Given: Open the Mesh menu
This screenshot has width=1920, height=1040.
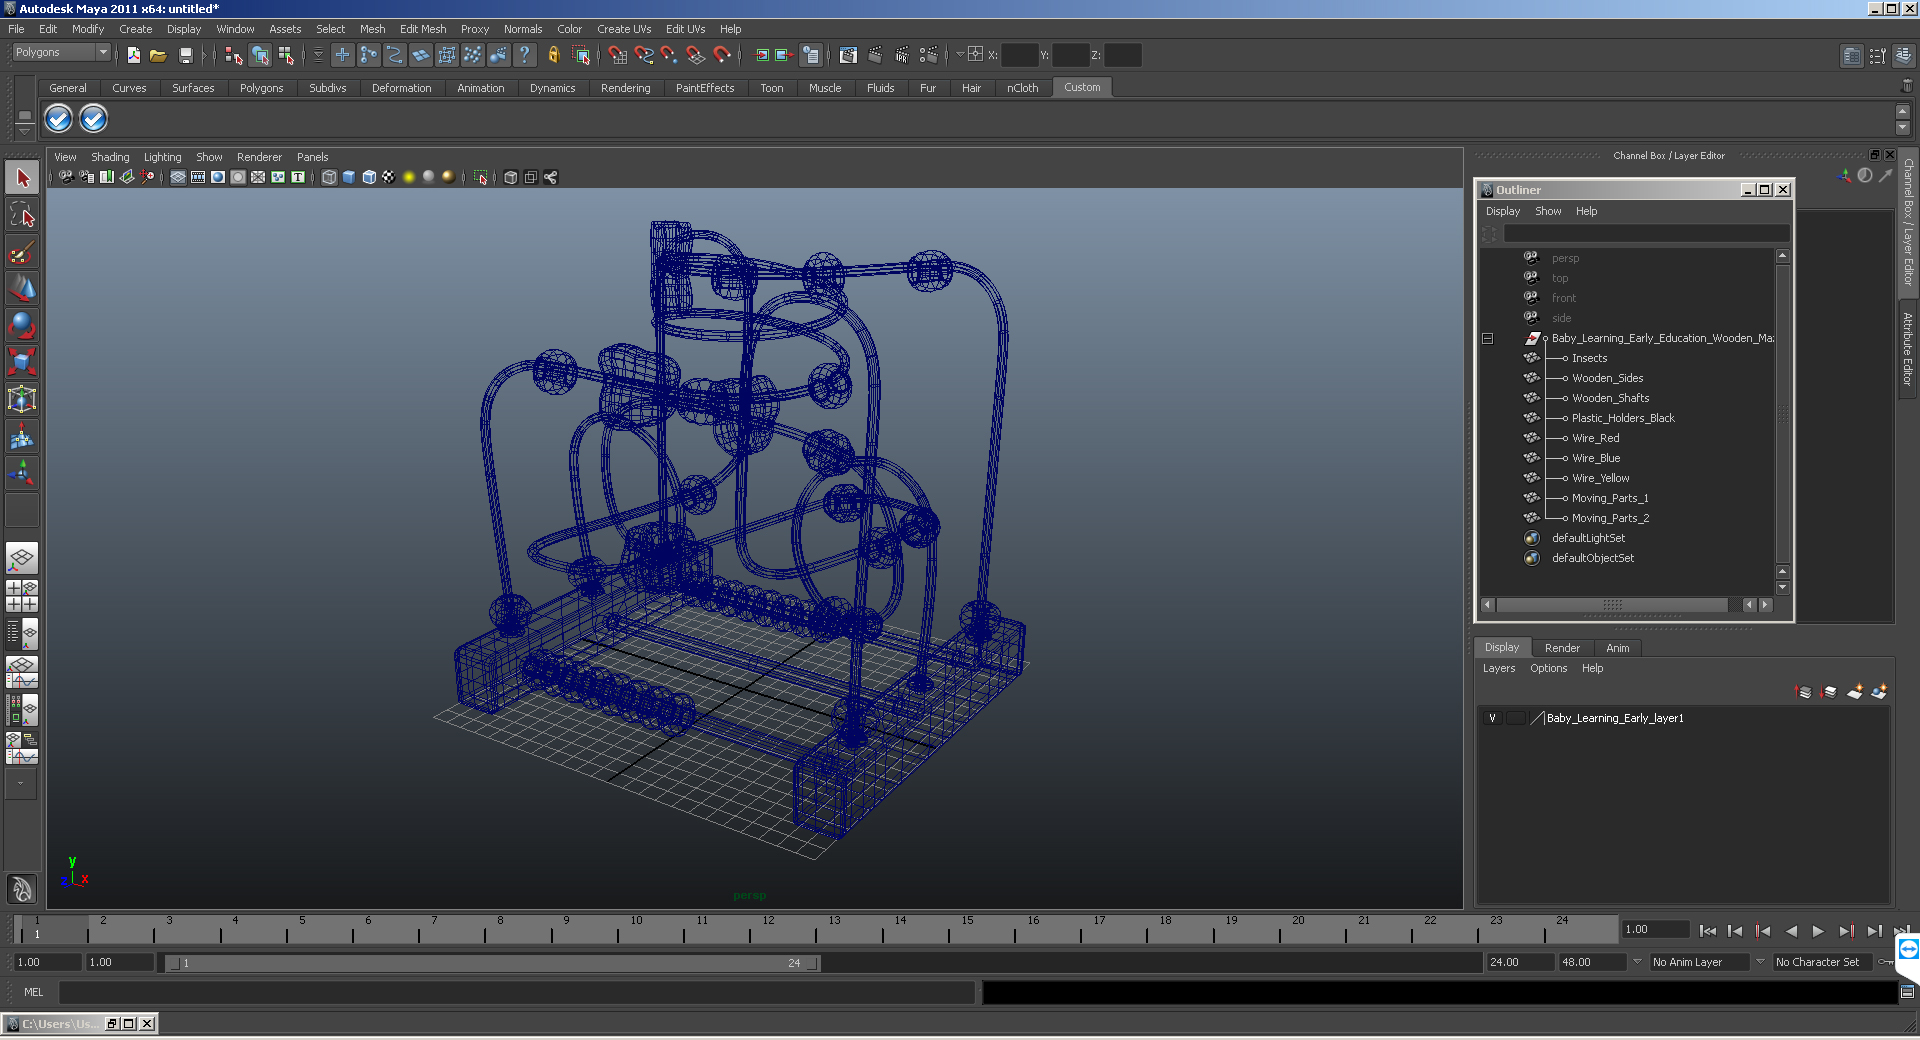Looking at the screenshot, I should pyautogui.click(x=372, y=29).
